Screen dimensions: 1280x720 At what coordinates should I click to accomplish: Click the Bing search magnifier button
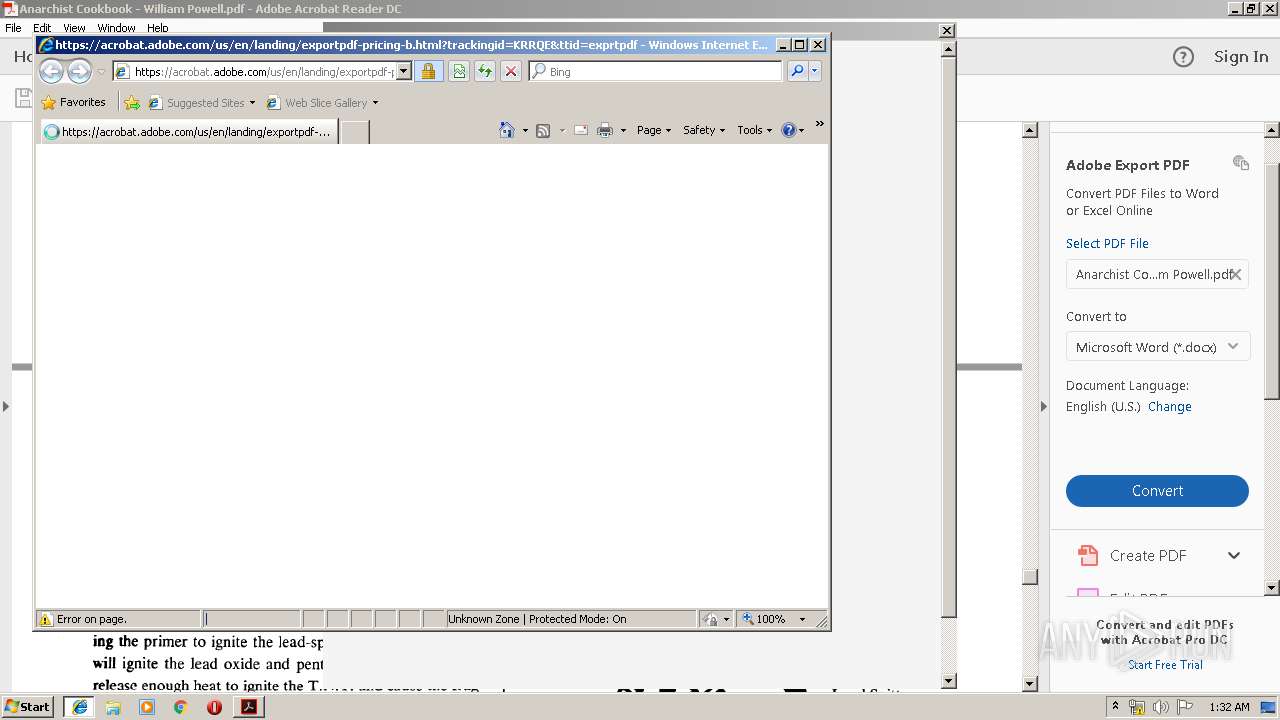pyautogui.click(x=797, y=71)
